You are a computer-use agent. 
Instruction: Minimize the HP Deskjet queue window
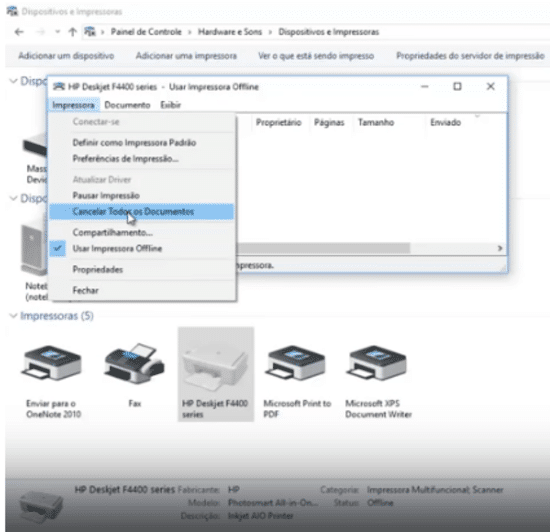click(x=425, y=86)
